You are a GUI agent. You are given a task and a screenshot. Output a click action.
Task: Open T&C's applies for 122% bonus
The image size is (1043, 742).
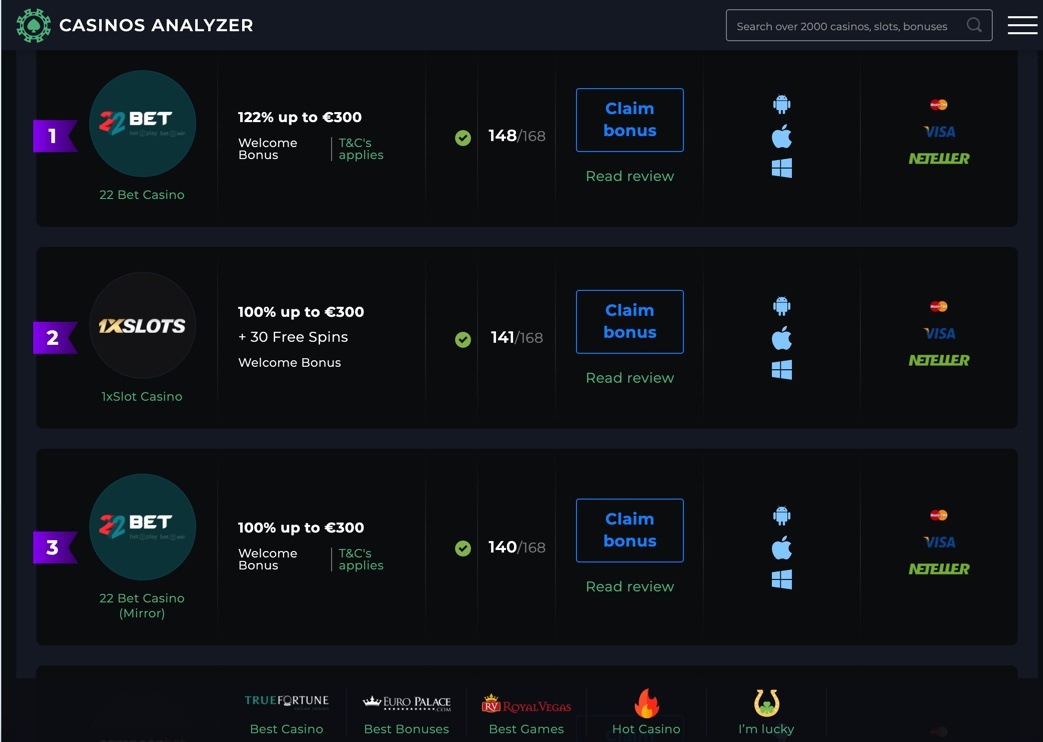coord(361,149)
